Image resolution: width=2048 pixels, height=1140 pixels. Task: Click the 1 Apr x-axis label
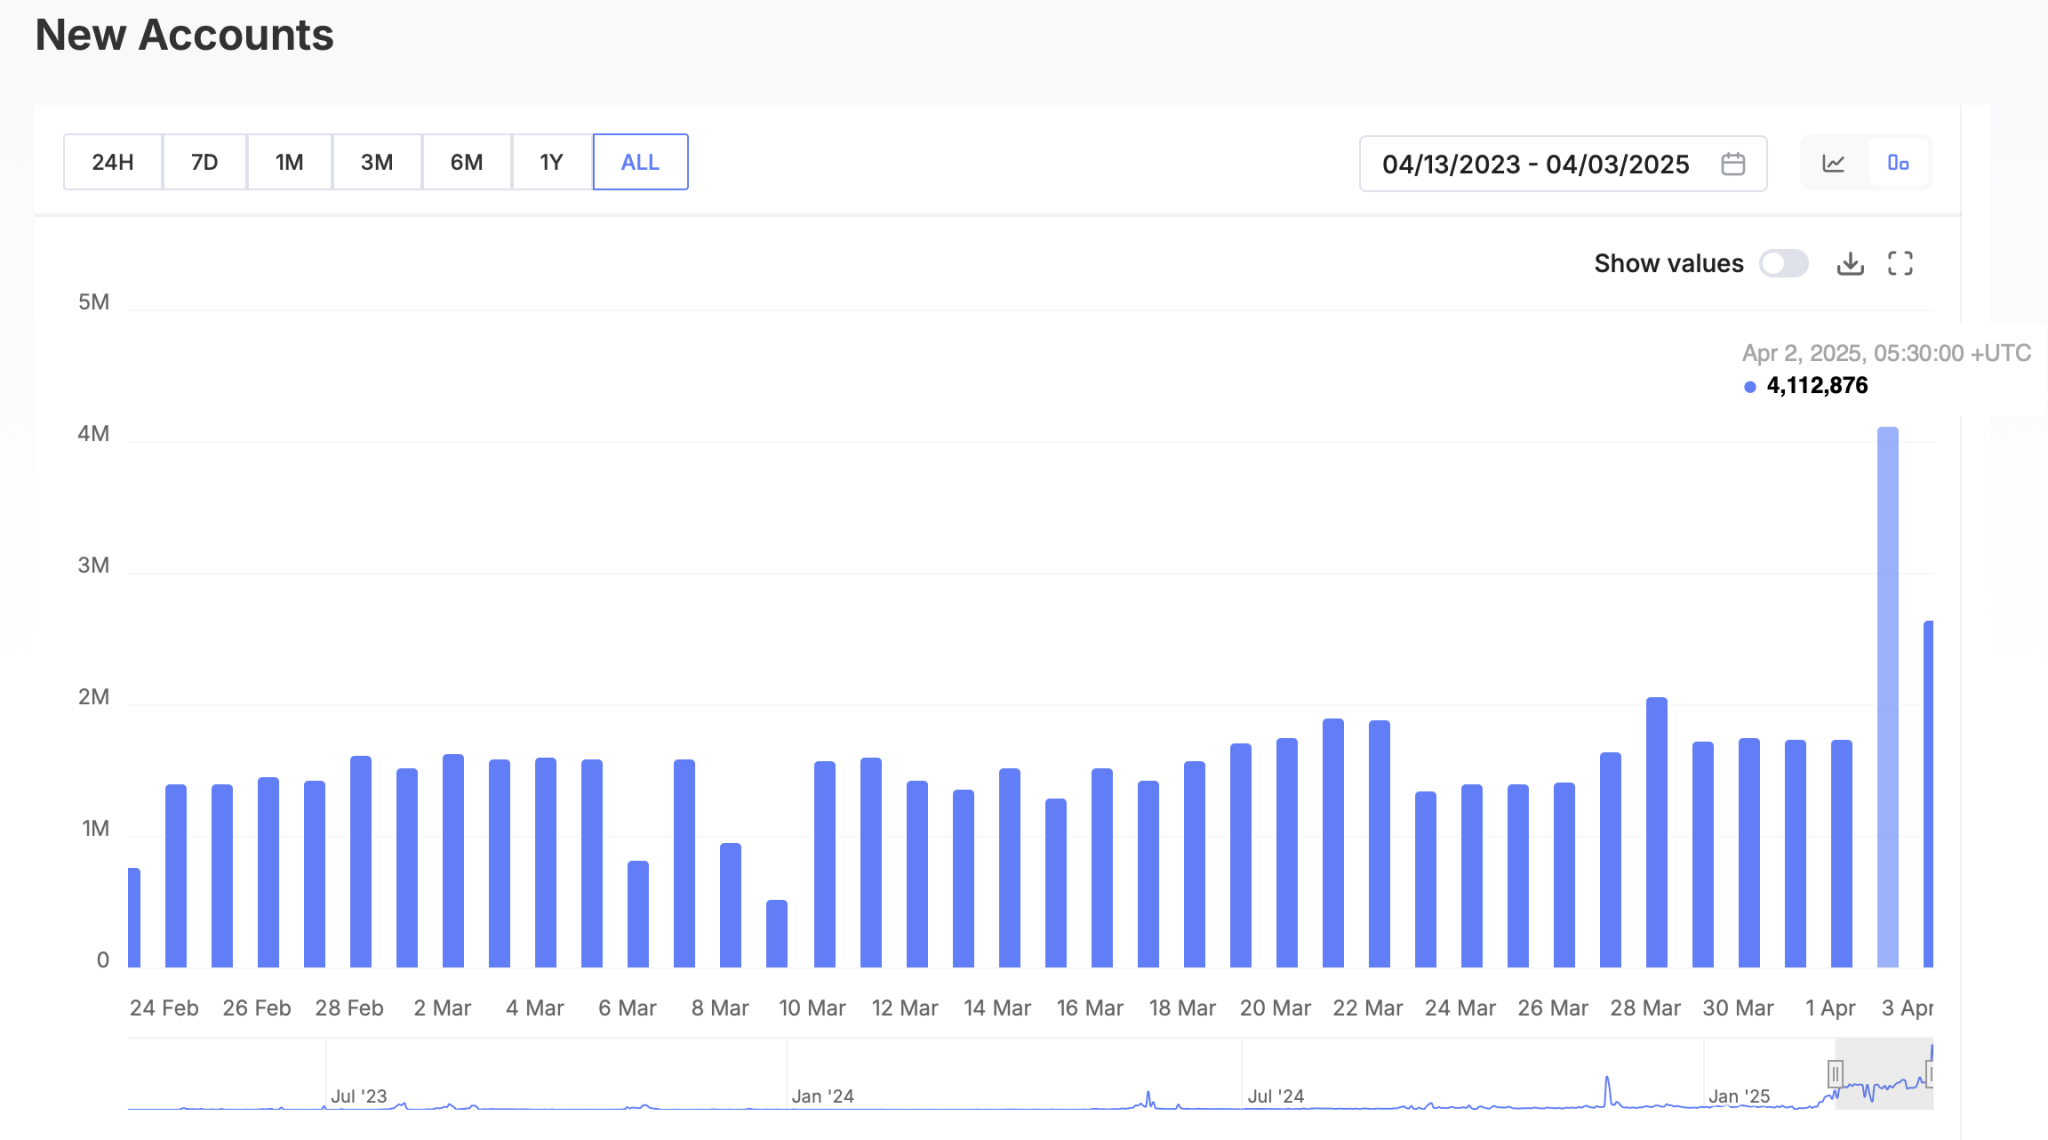point(1830,1008)
